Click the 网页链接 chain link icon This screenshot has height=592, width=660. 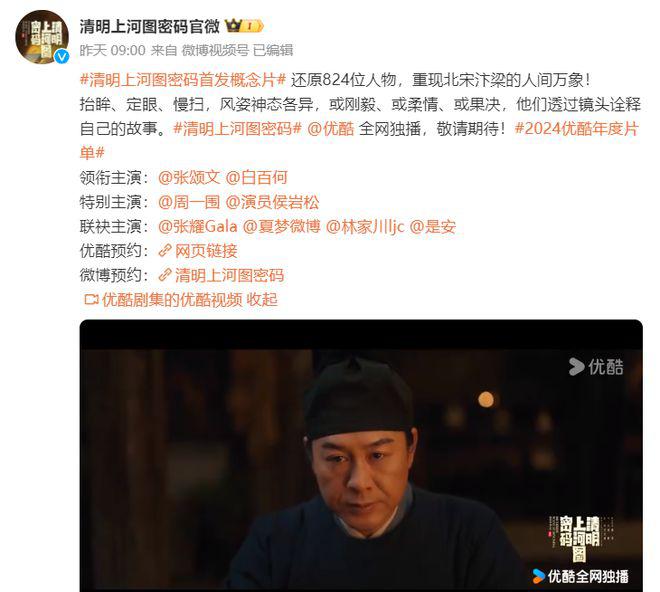(165, 251)
